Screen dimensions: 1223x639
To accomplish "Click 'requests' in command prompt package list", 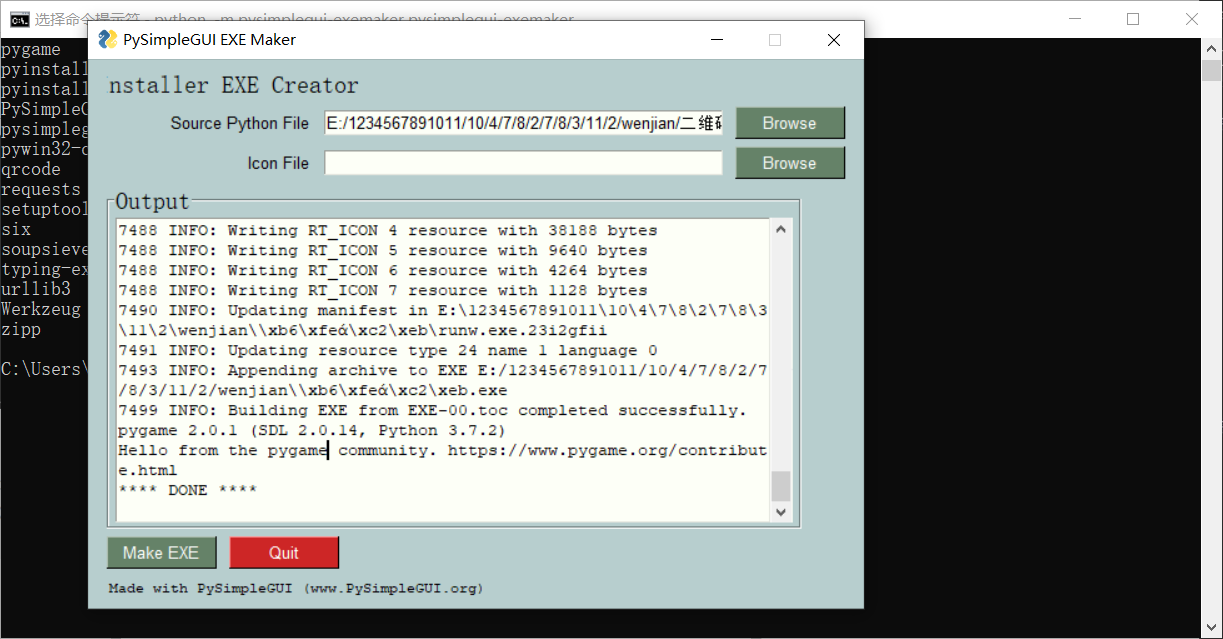I will pos(41,189).
